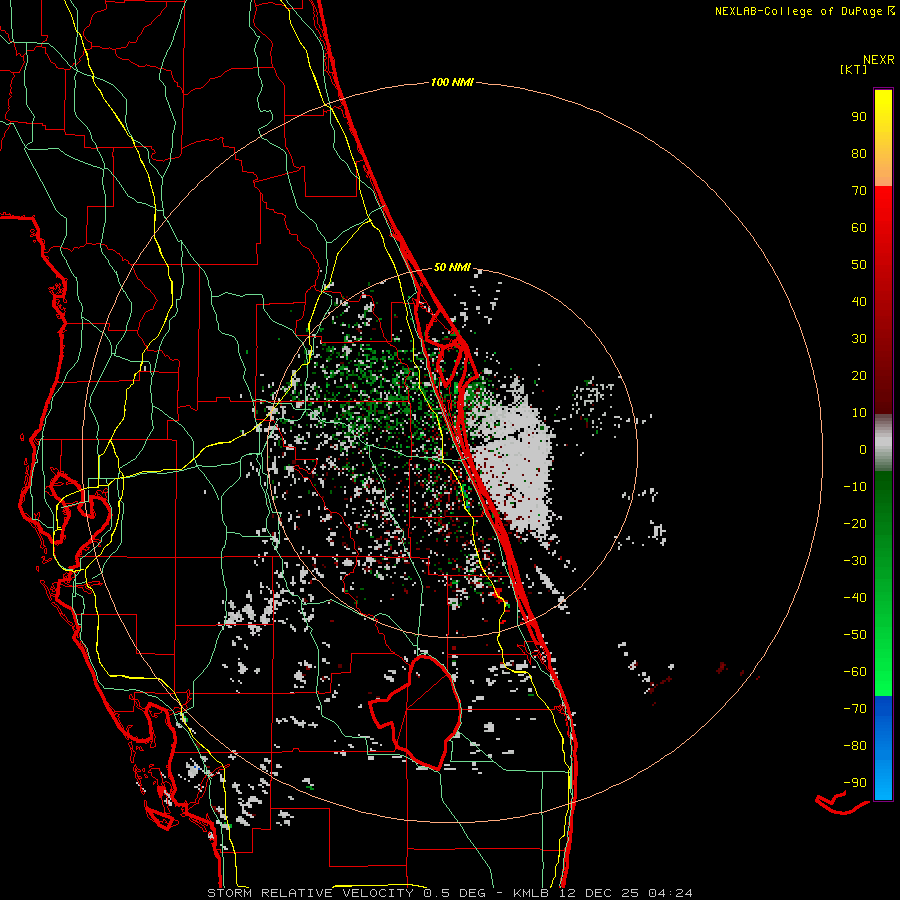Image resolution: width=900 pixels, height=900 pixels.
Task: Click the yellow top segment of color bar
Action: 883,138
